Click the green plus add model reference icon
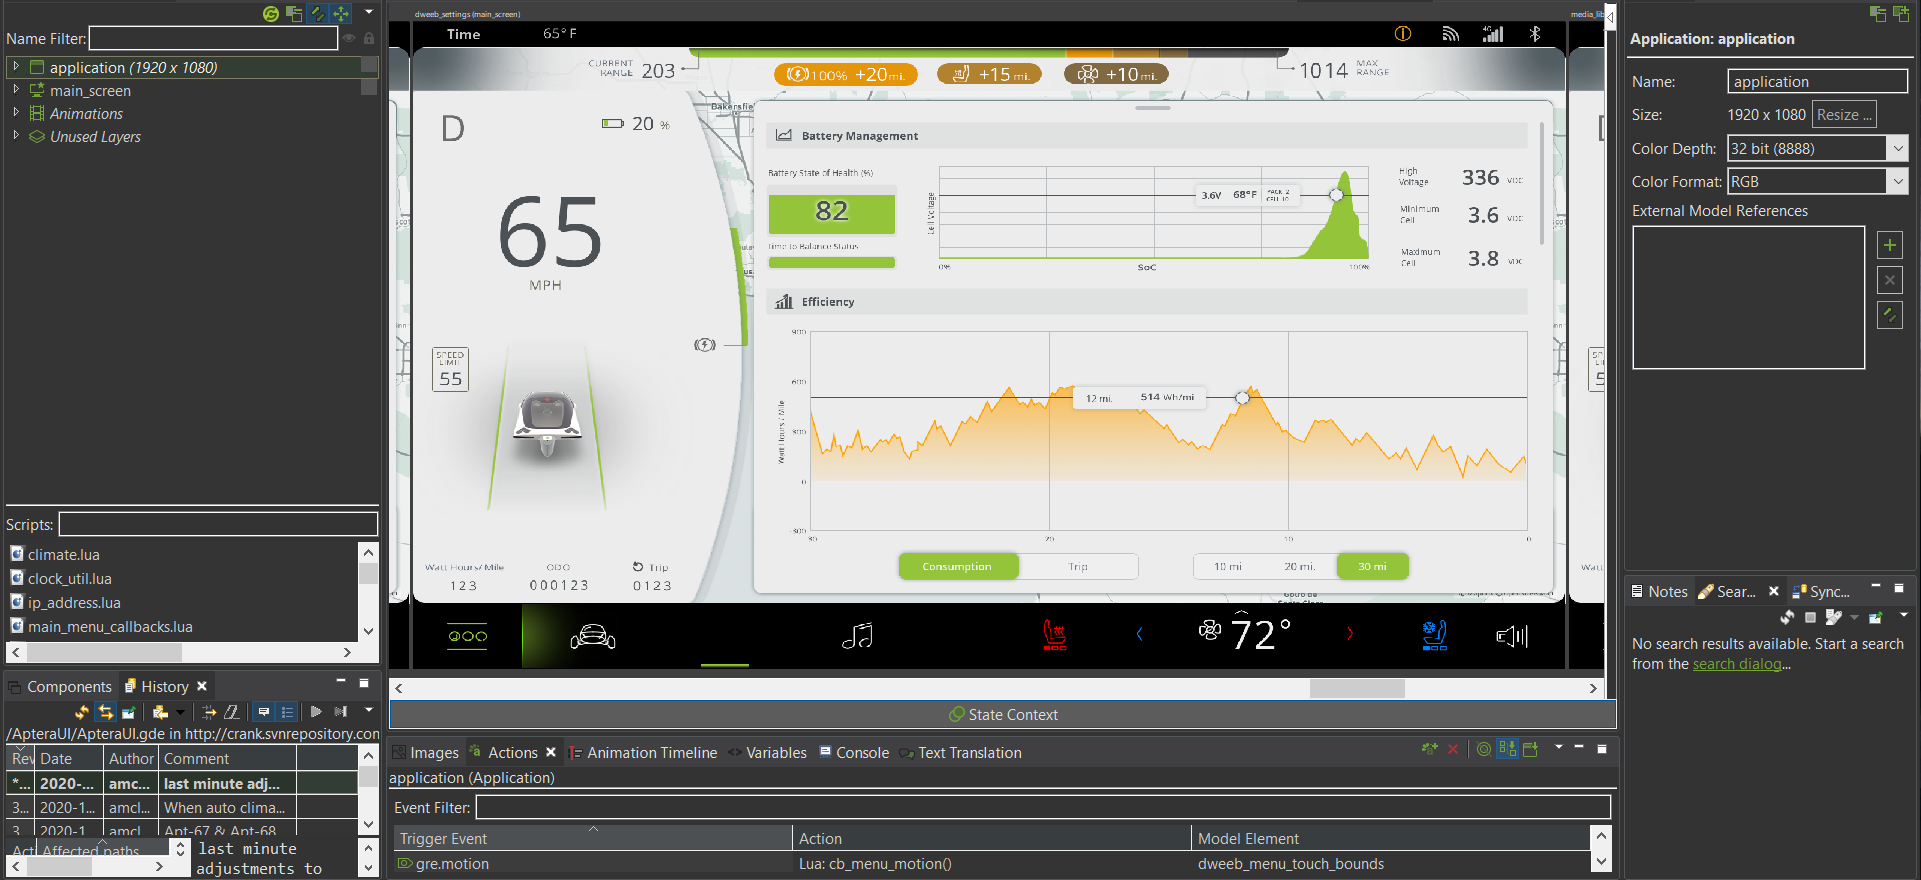Screen dimensions: 1921x880 click(1889, 245)
